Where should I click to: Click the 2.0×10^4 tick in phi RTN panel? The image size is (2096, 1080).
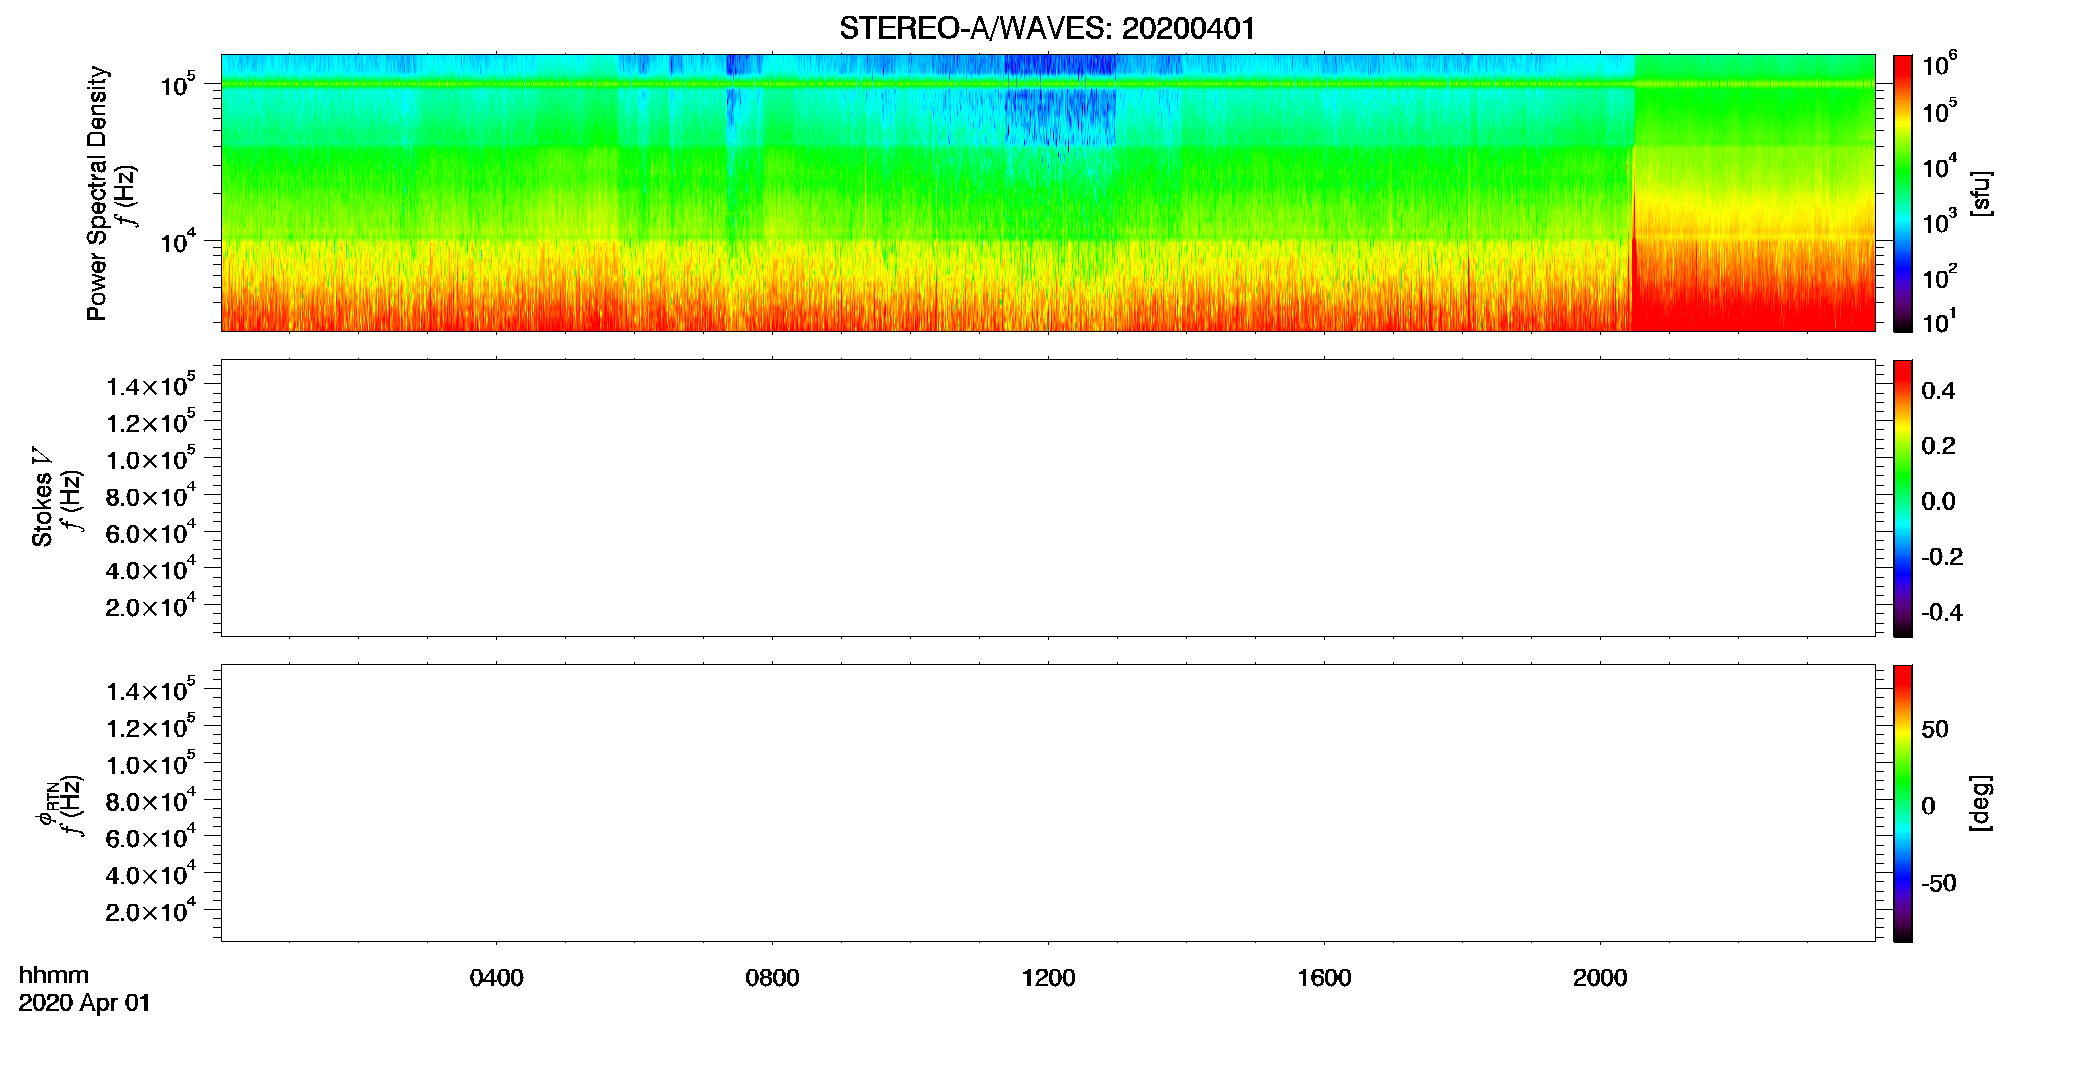click(151, 911)
